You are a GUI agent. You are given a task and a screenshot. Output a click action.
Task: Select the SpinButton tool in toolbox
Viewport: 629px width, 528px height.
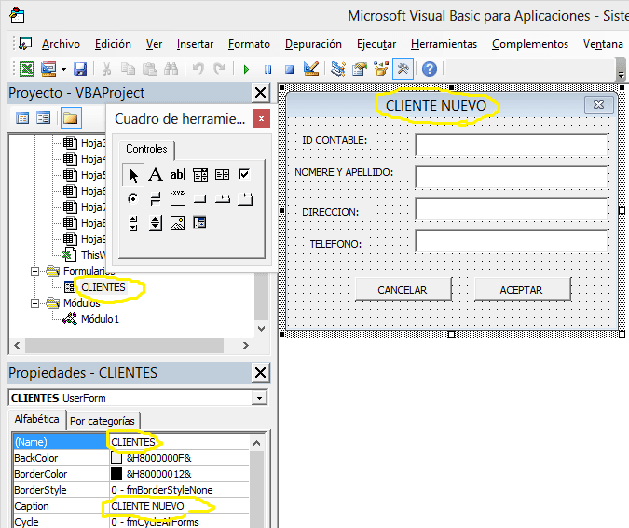155,223
